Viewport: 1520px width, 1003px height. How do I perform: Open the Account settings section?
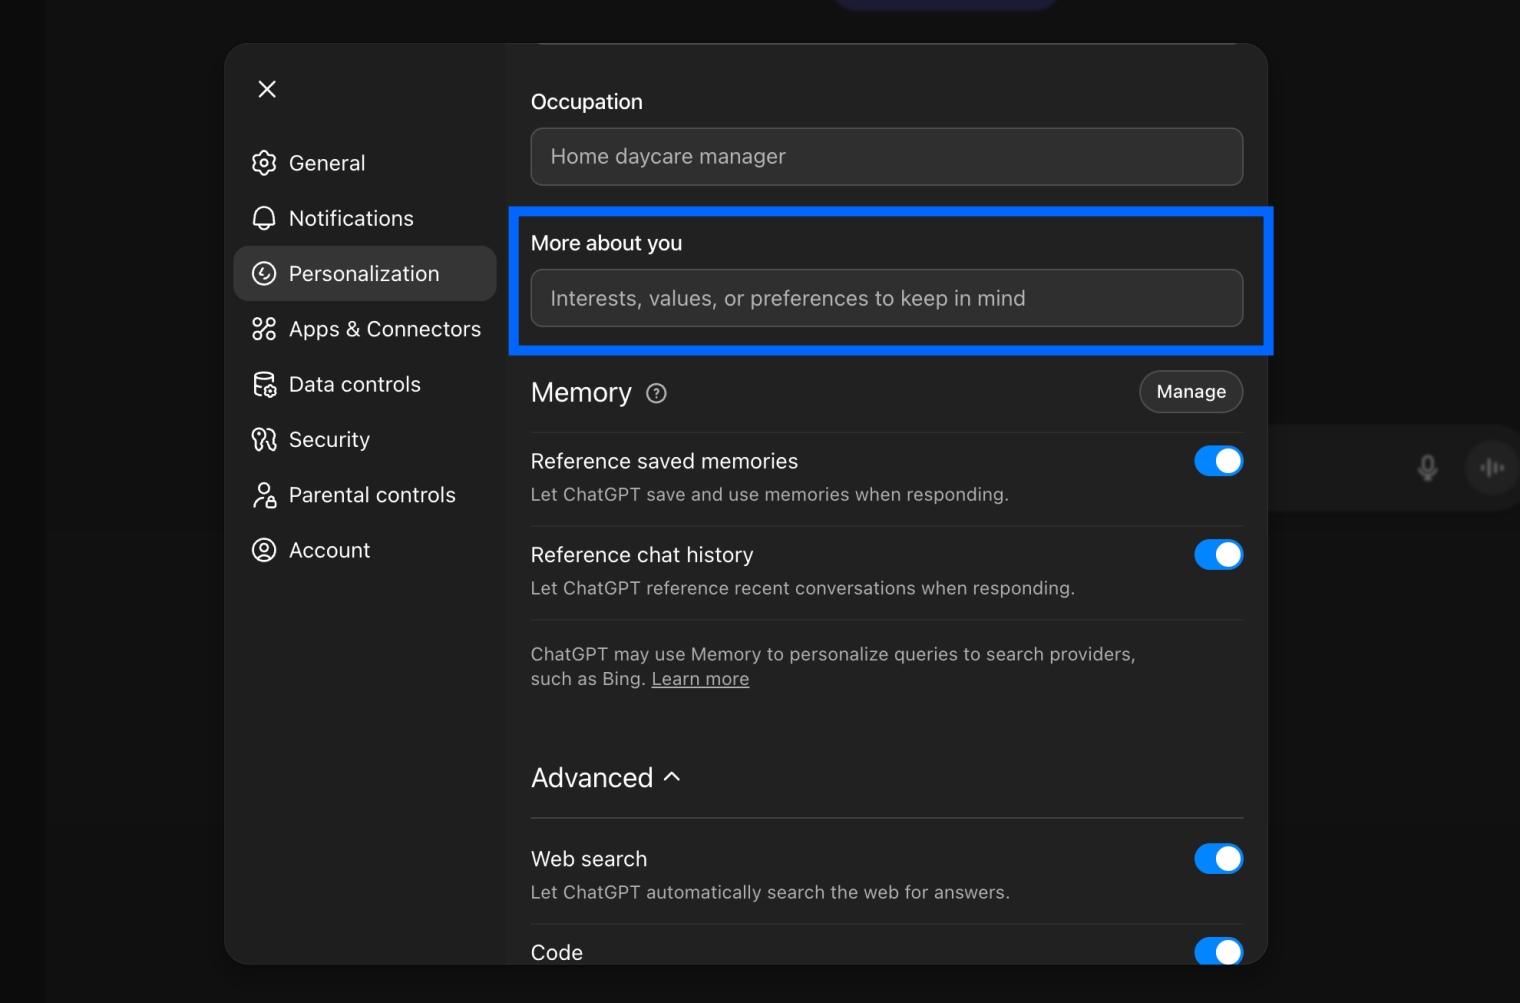[329, 549]
